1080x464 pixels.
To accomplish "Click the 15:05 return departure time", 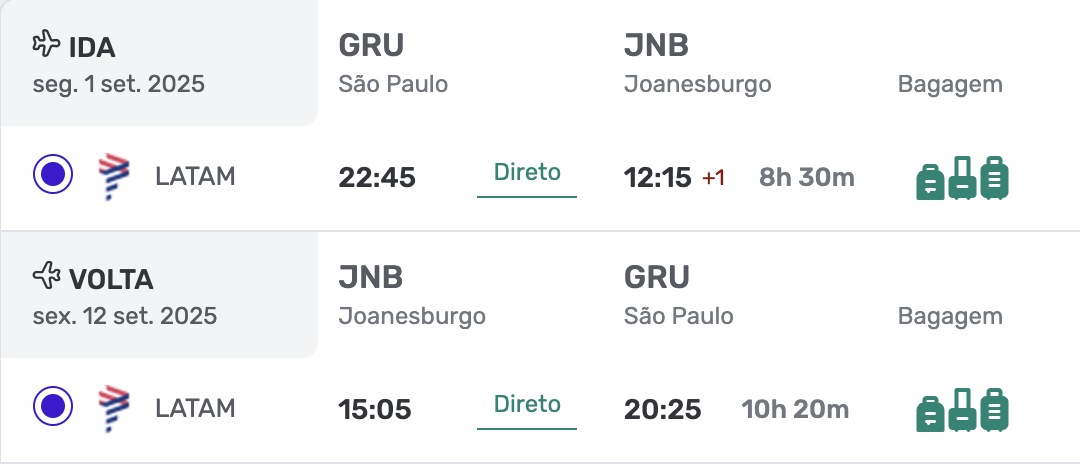I will 375,410.
